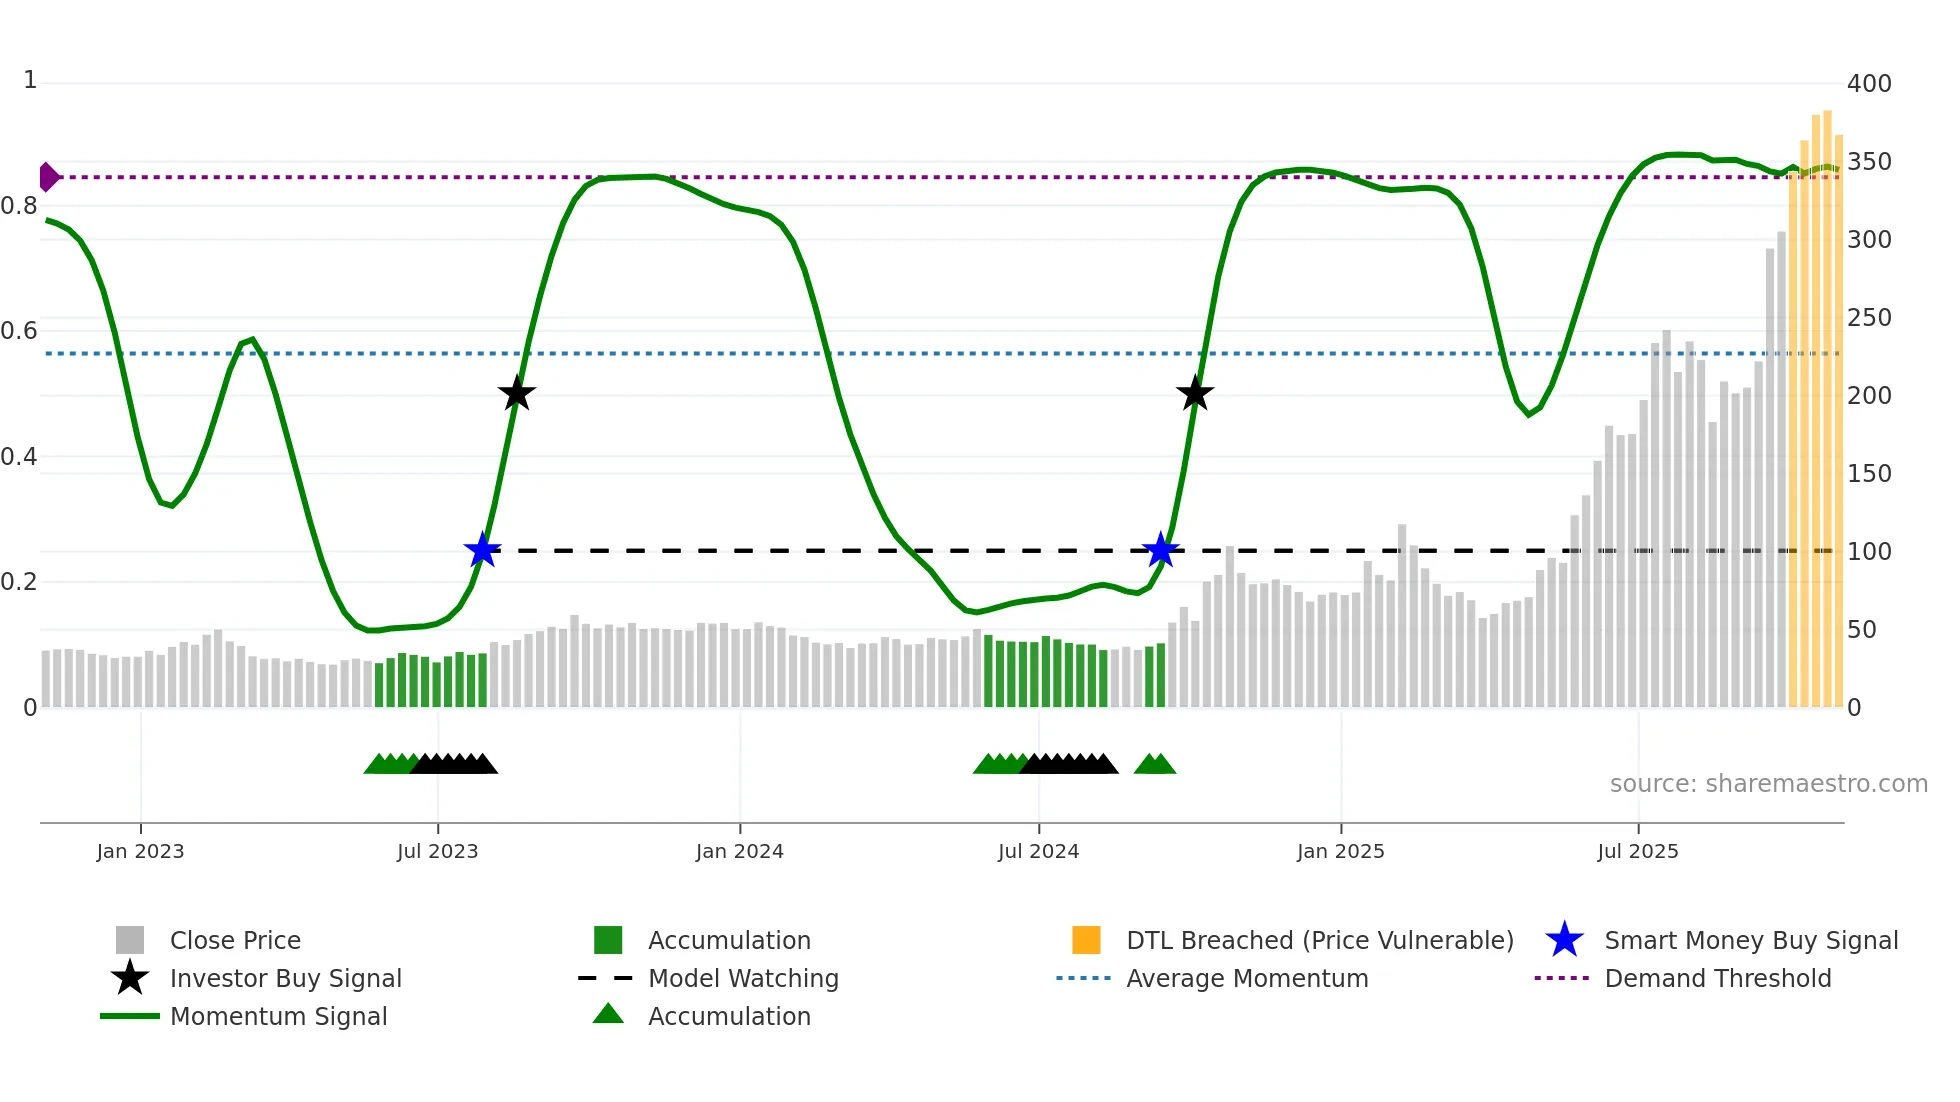Click the second blue Smart Money star marker
This screenshot has width=1960, height=1102.
click(1160, 550)
